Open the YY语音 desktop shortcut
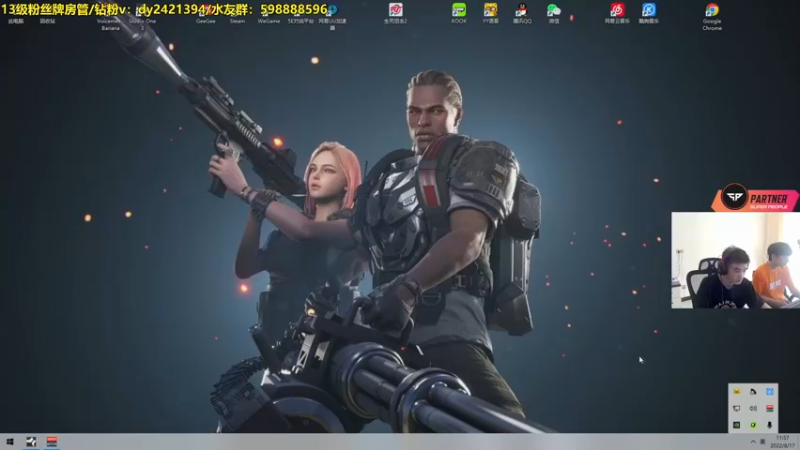The width and height of the screenshot is (800, 450). [x=490, y=13]
